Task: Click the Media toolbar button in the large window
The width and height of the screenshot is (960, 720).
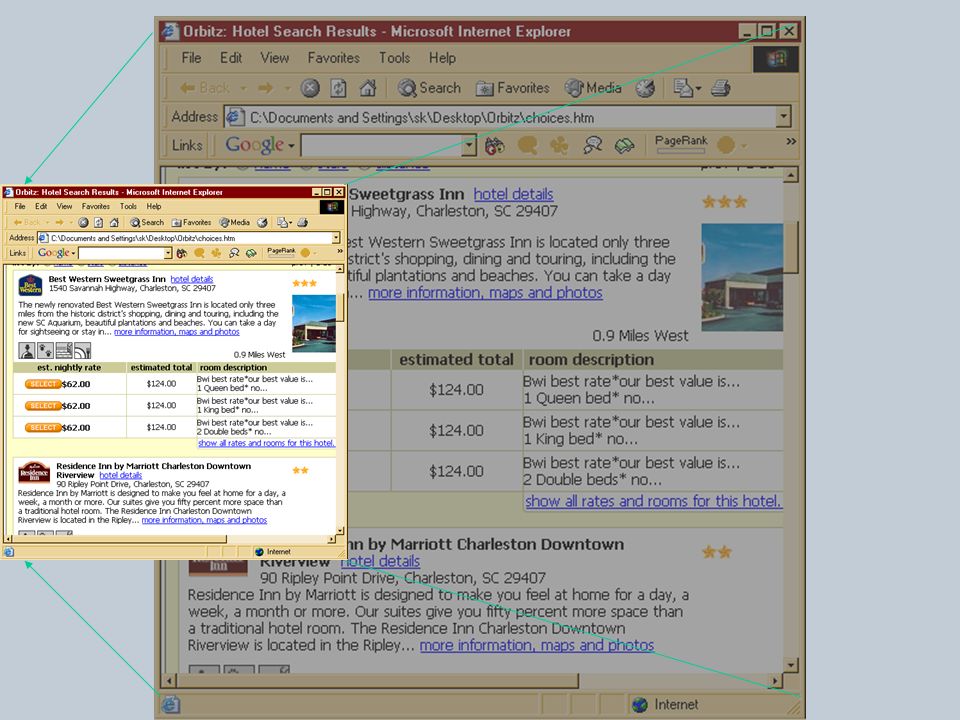Action: [x=593, y=88]
